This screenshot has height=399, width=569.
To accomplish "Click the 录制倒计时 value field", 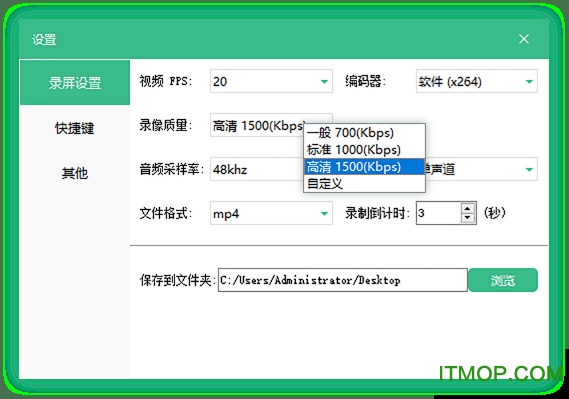I will tap(438, 213).
